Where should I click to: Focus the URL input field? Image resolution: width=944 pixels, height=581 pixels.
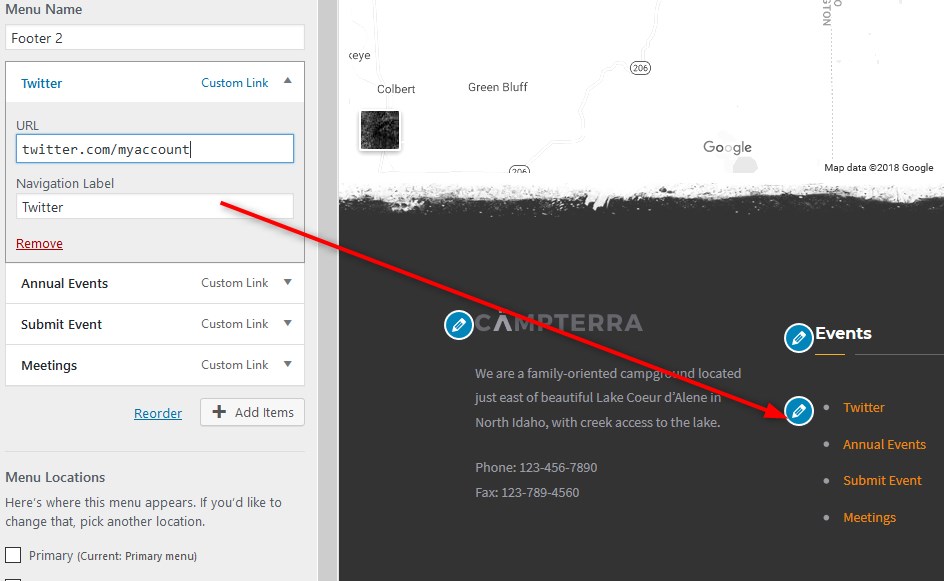point(155,149)
